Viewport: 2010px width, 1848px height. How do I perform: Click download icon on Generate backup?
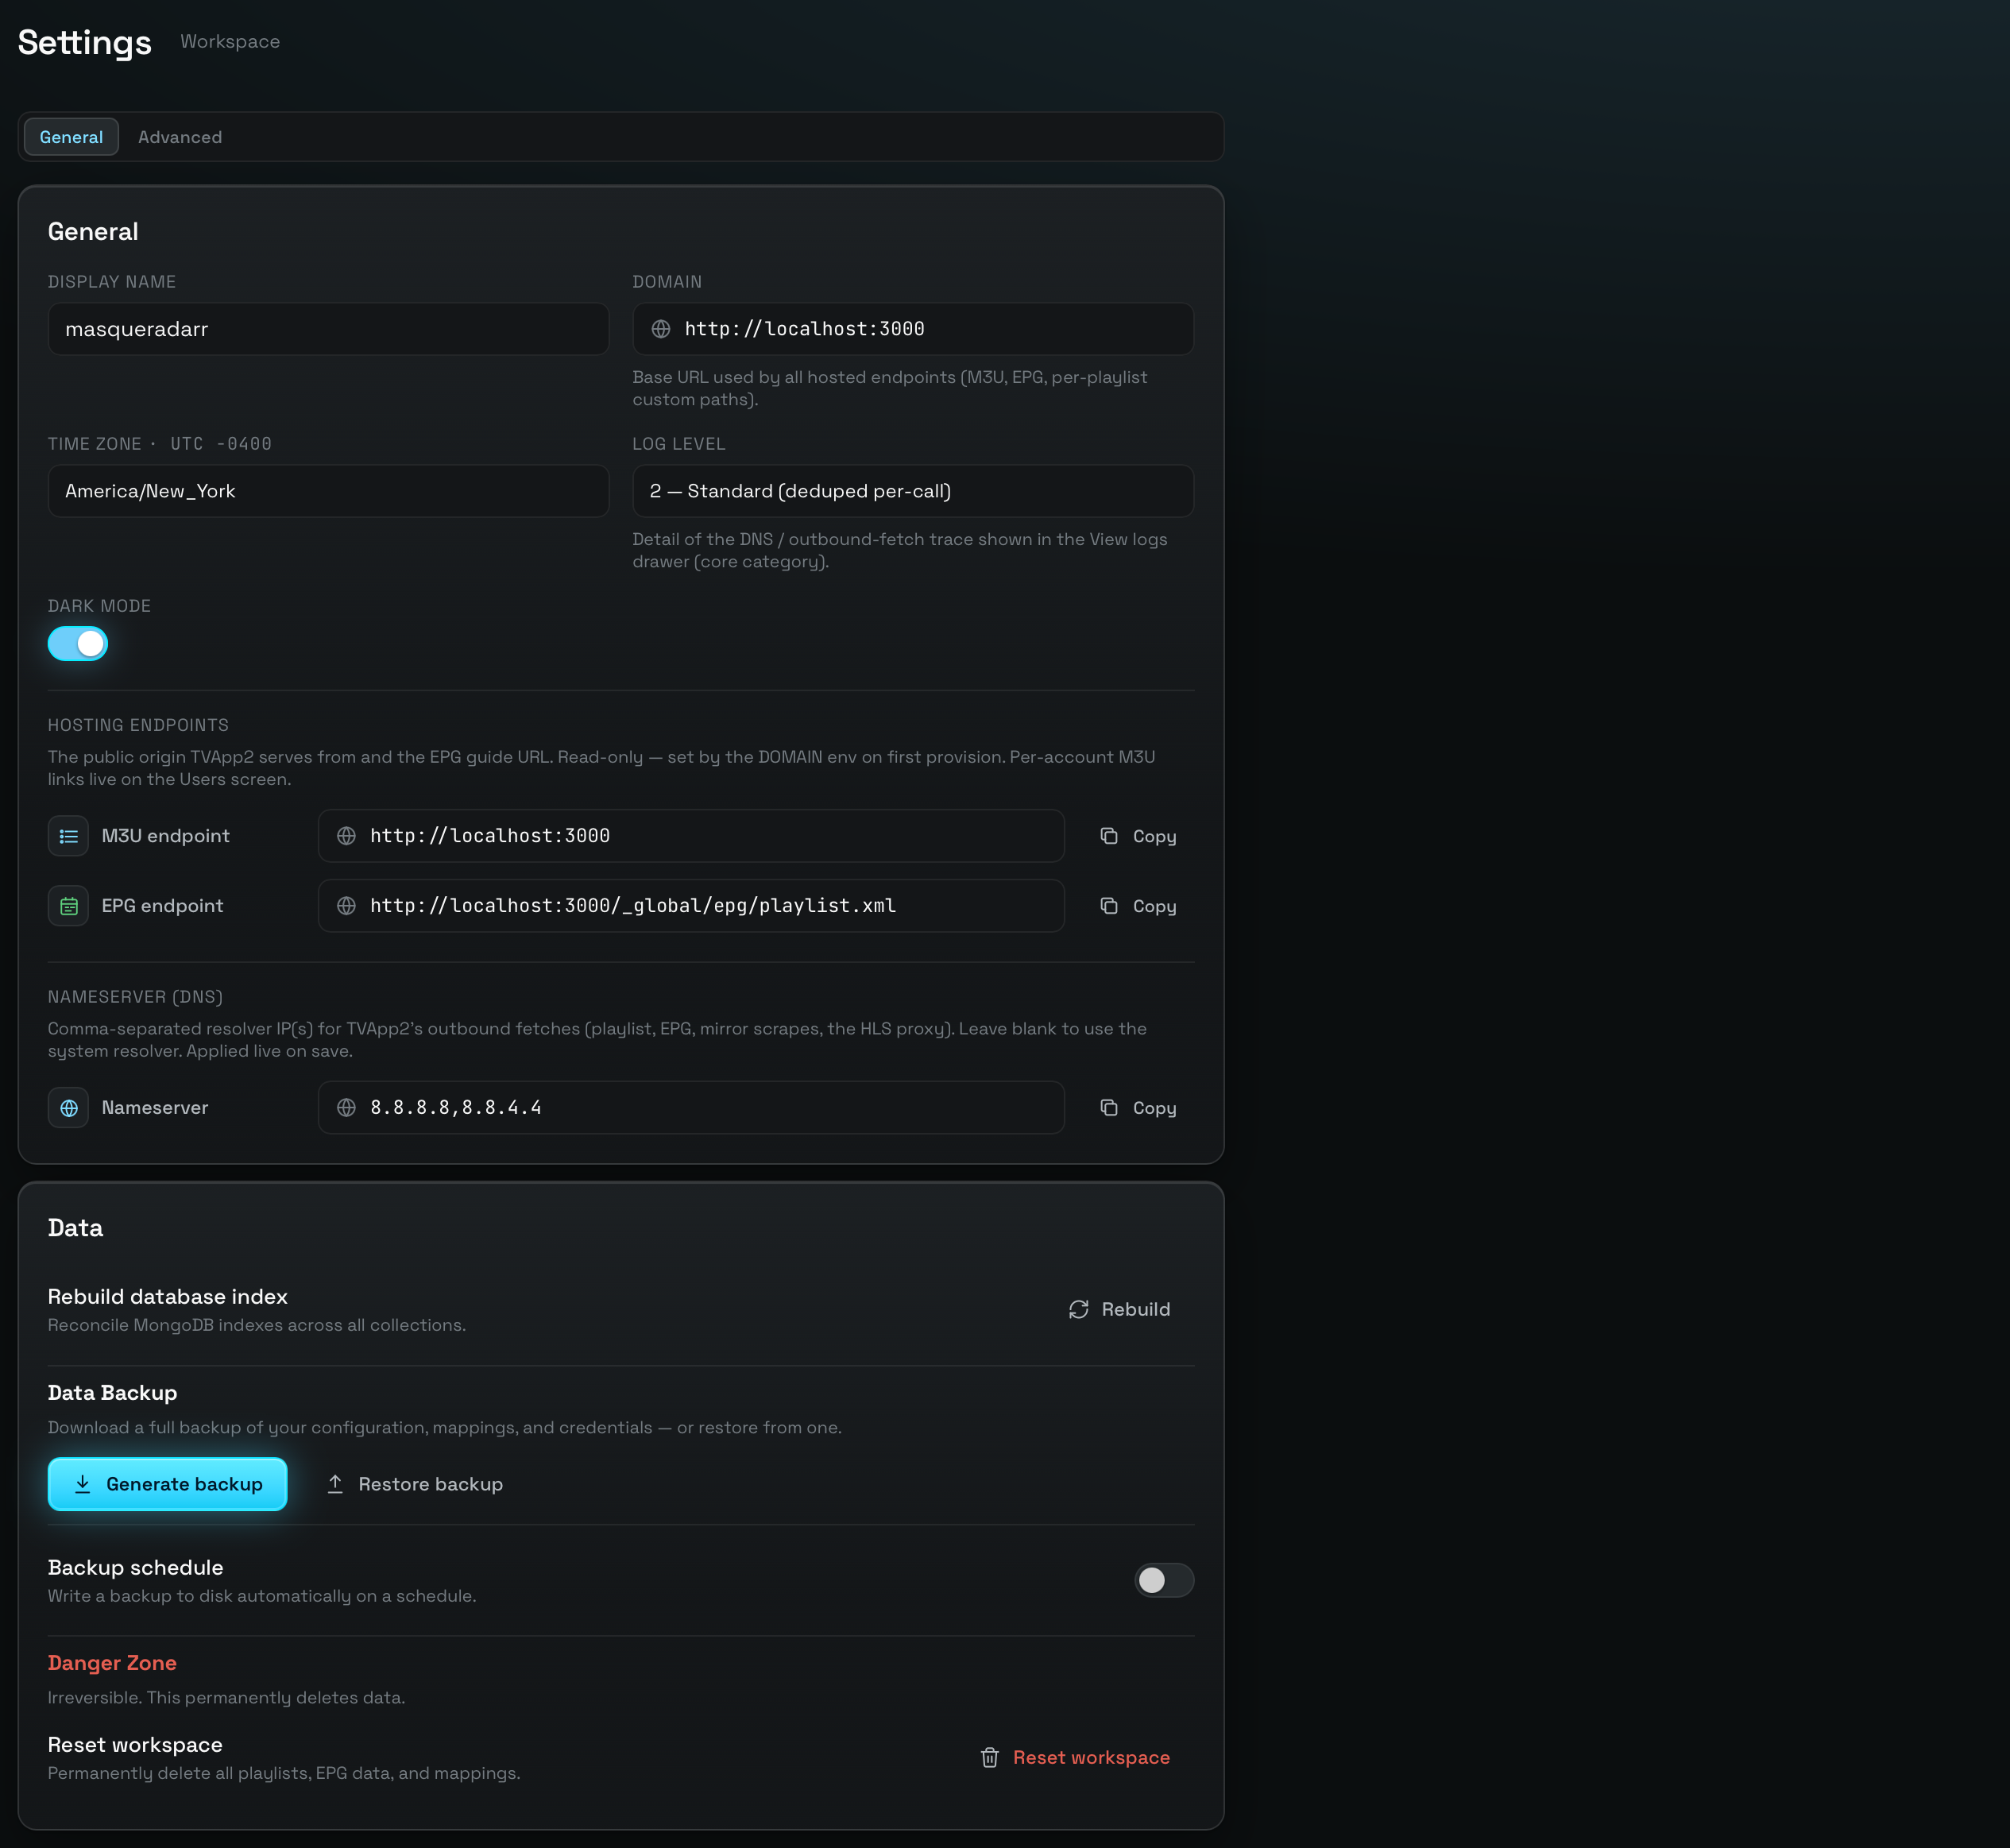pyautogui.click(x=83, y=1484)
